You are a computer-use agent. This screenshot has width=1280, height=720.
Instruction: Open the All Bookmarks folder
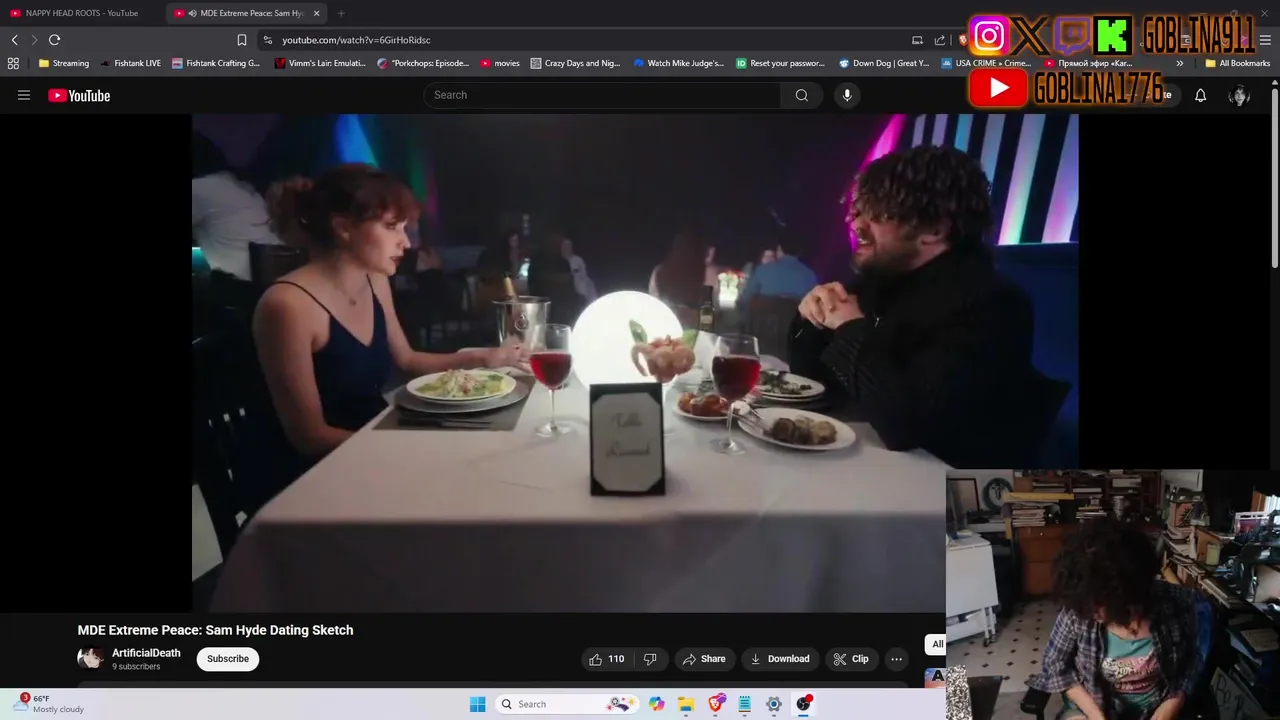click(1238, 63)
